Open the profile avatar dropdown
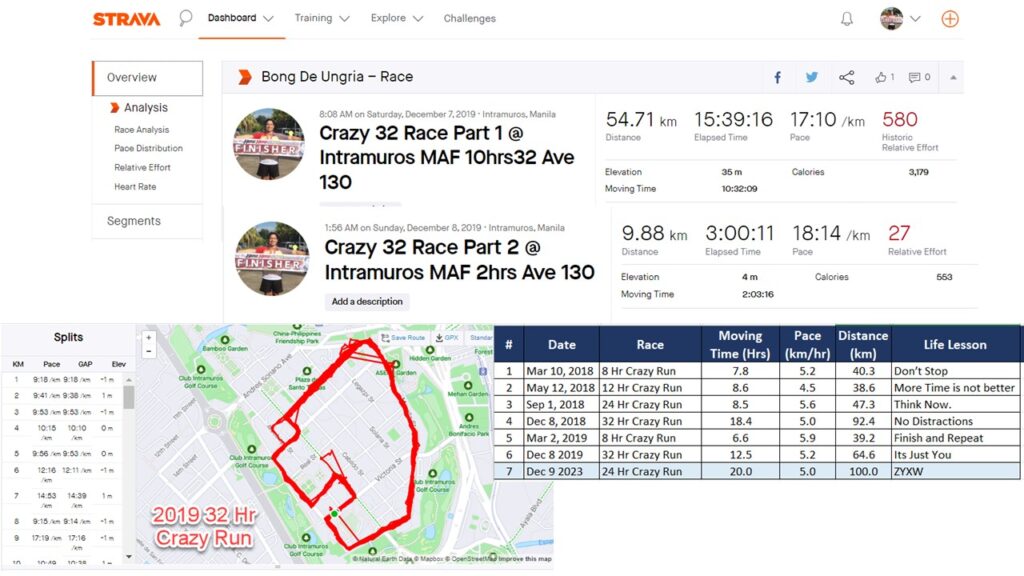The image size is (1024, 576). coord(899,19)
